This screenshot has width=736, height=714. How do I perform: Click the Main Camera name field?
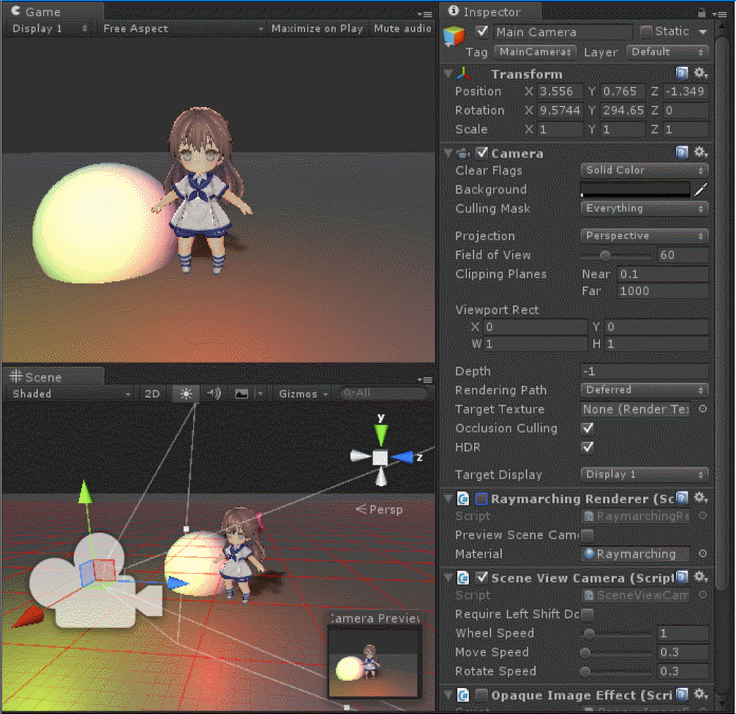[563, 32]
